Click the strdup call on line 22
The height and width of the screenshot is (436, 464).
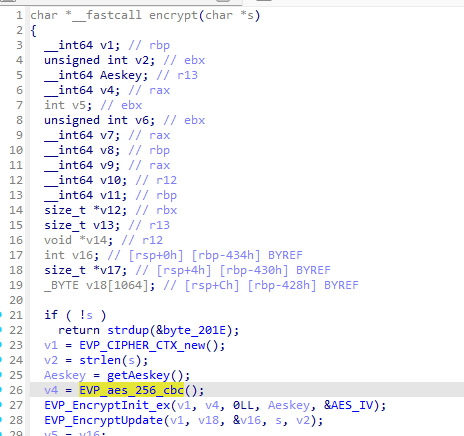pos(128,330)
